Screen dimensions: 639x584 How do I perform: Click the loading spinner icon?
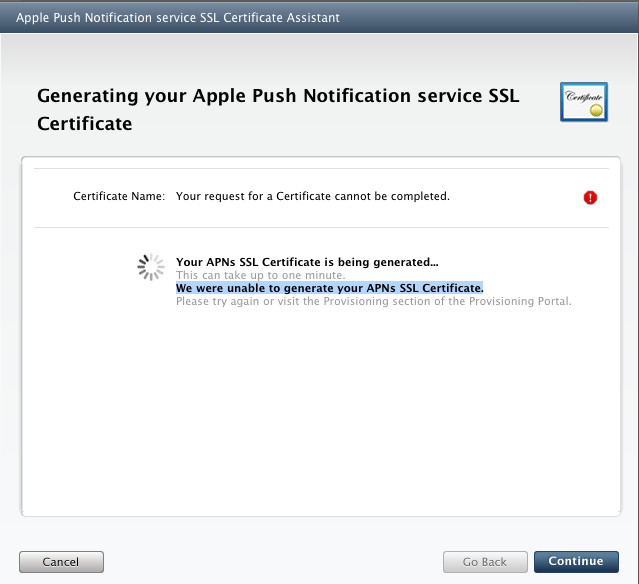(151, 267)
